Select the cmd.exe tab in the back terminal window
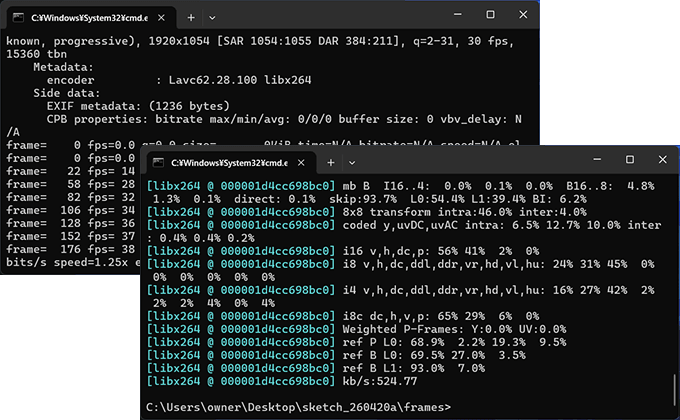680x420 pixels. [91, 18]
